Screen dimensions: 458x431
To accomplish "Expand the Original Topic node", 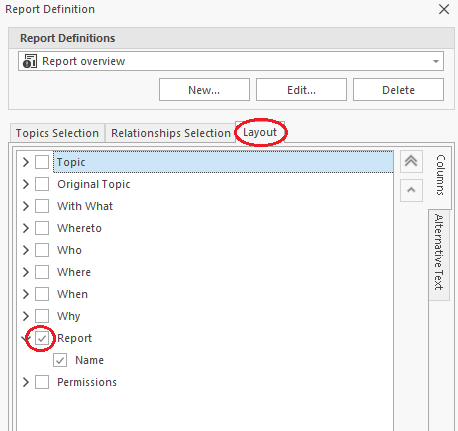I will tap(26, 184).
